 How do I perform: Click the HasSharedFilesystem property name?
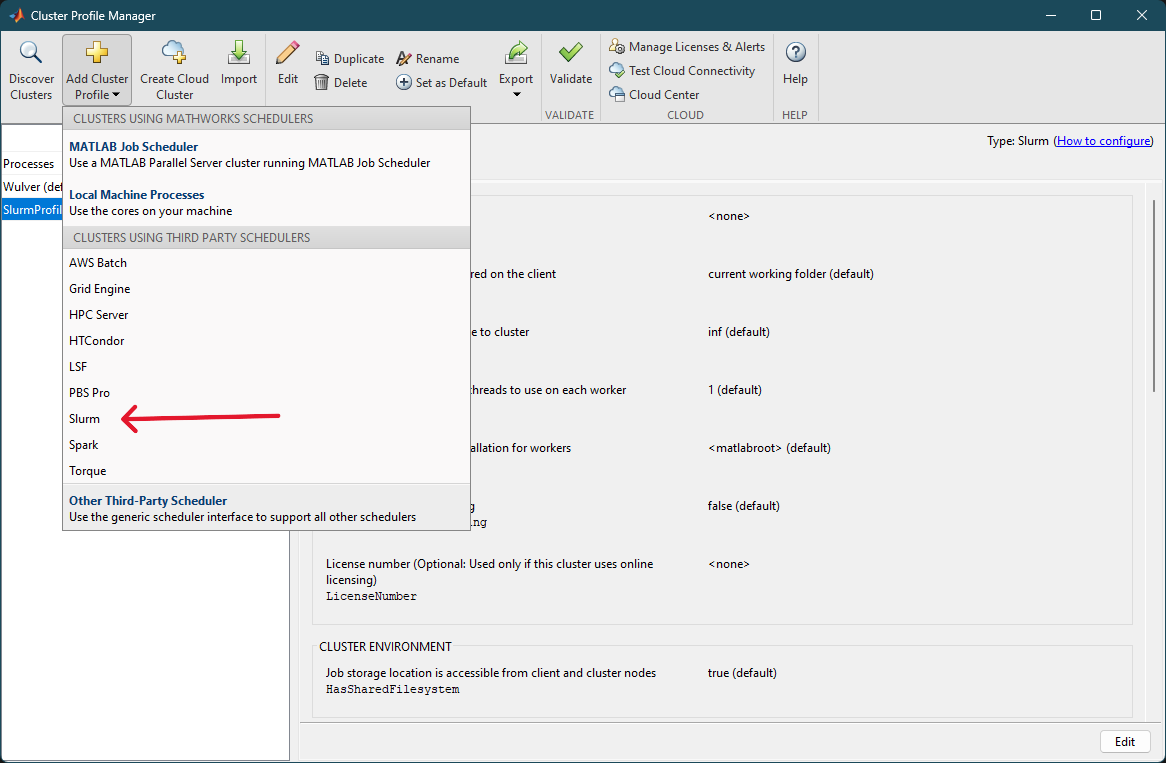tap(393, 689)
